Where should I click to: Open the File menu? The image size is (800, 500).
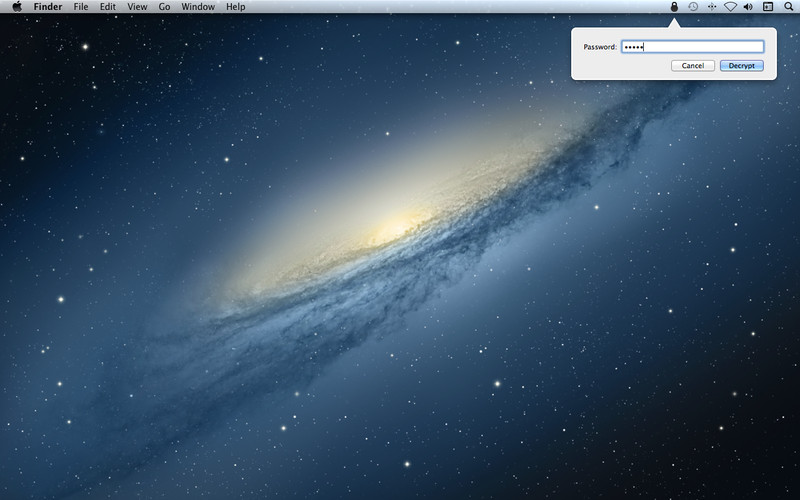pos(82,7)
